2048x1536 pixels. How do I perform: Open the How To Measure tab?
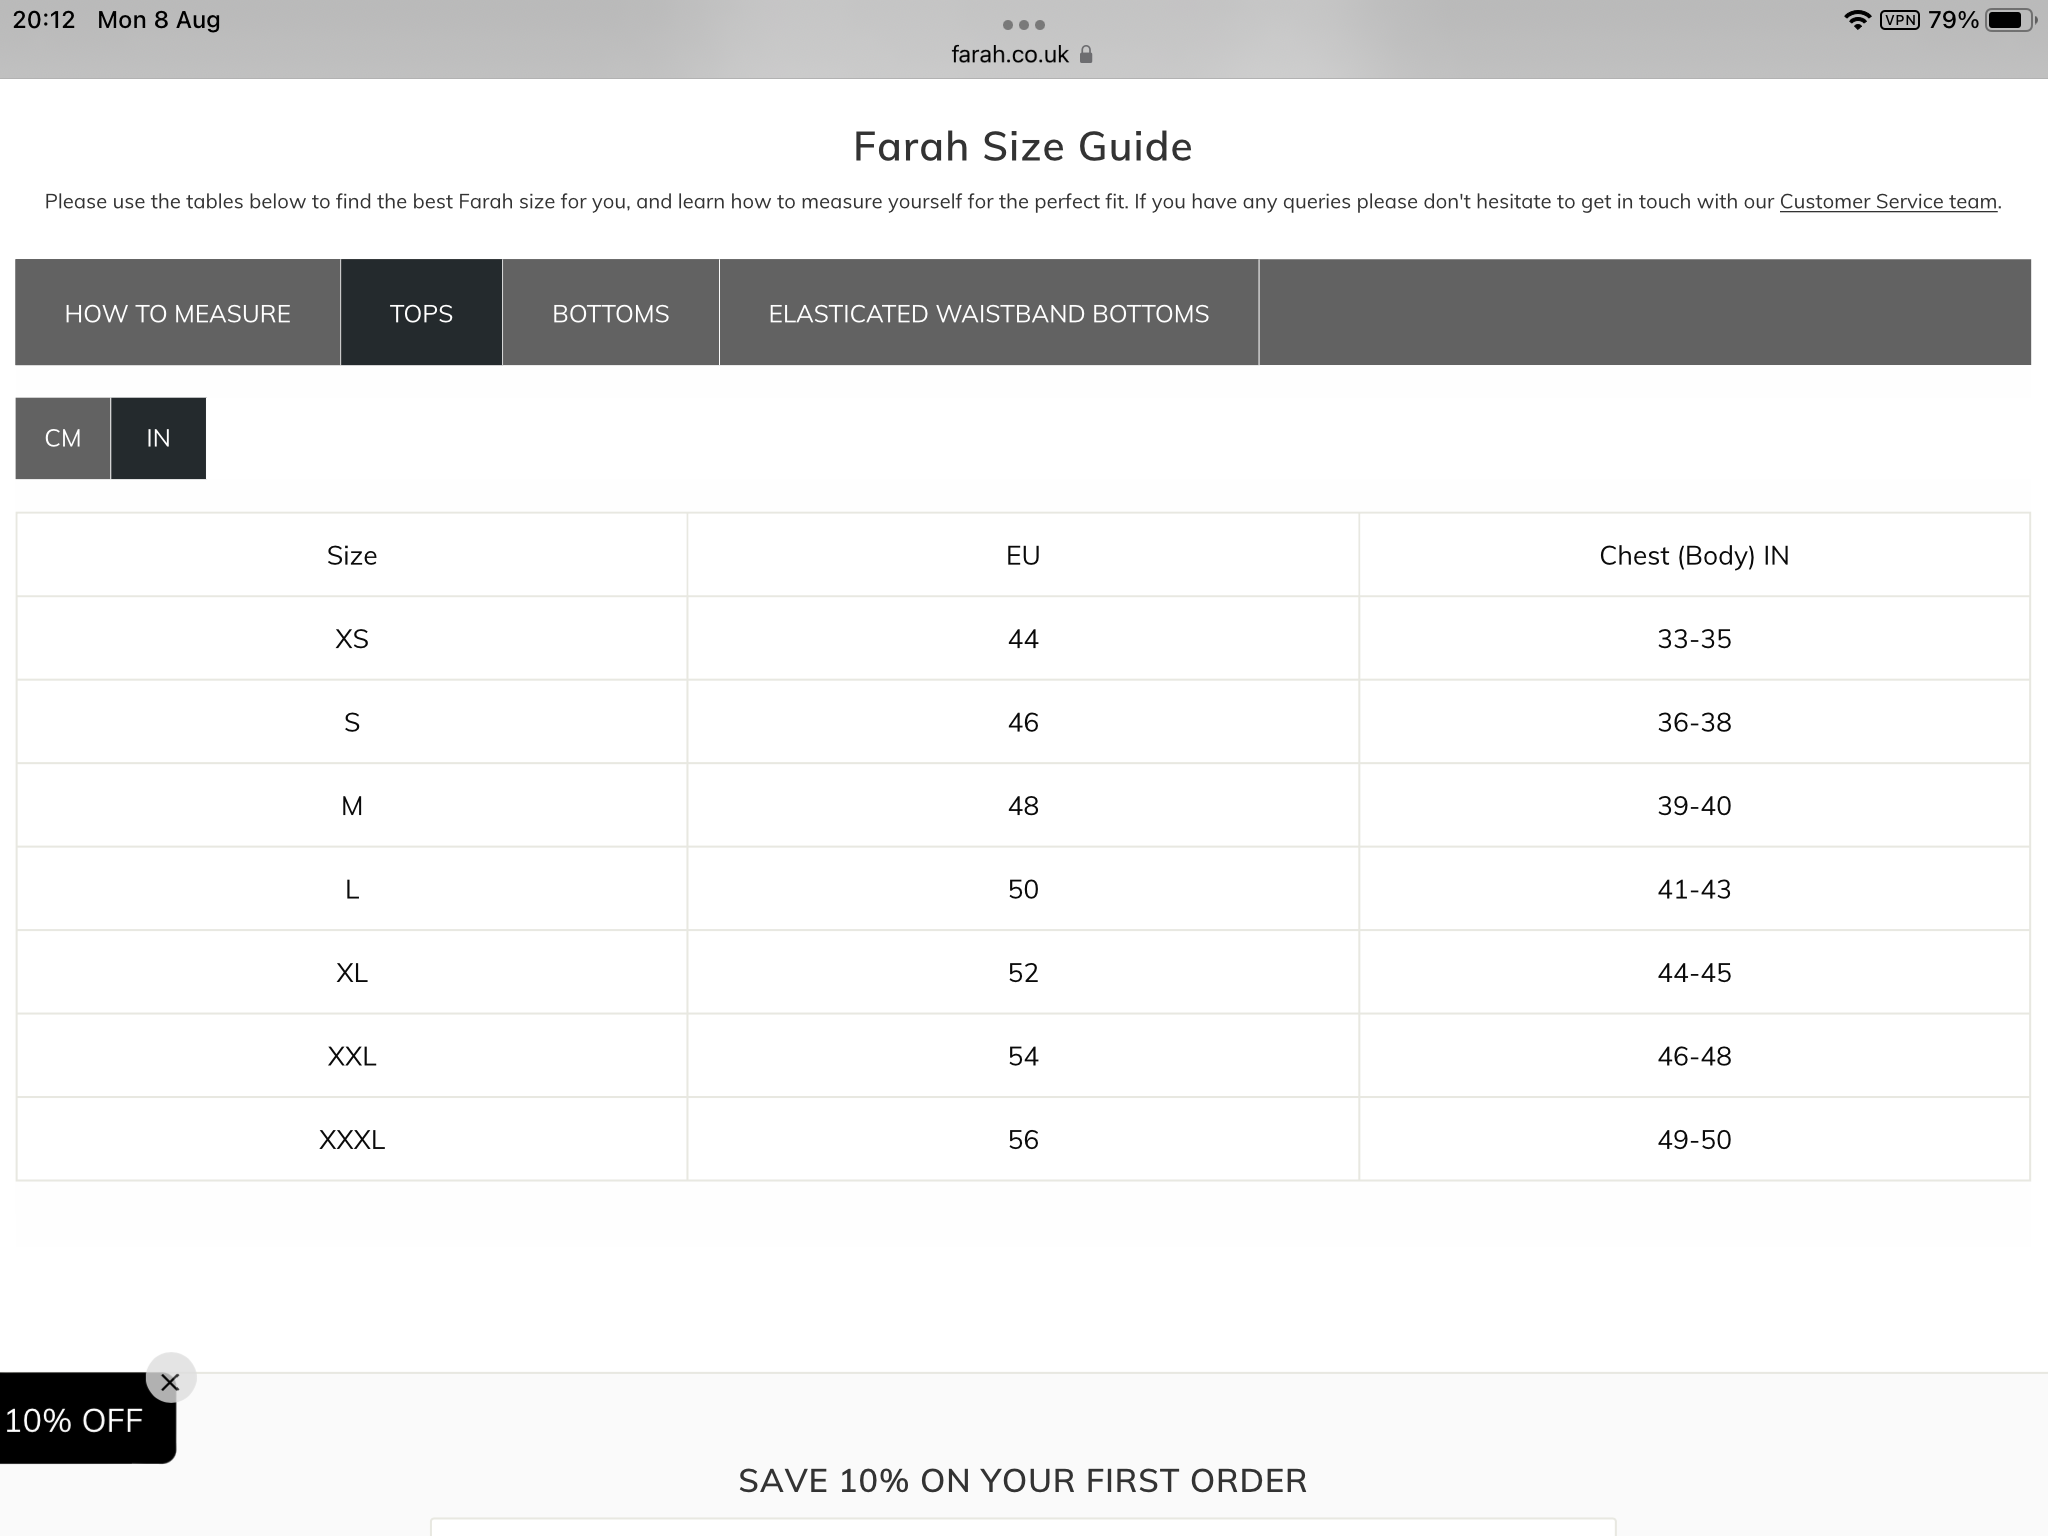click(178, 313)
